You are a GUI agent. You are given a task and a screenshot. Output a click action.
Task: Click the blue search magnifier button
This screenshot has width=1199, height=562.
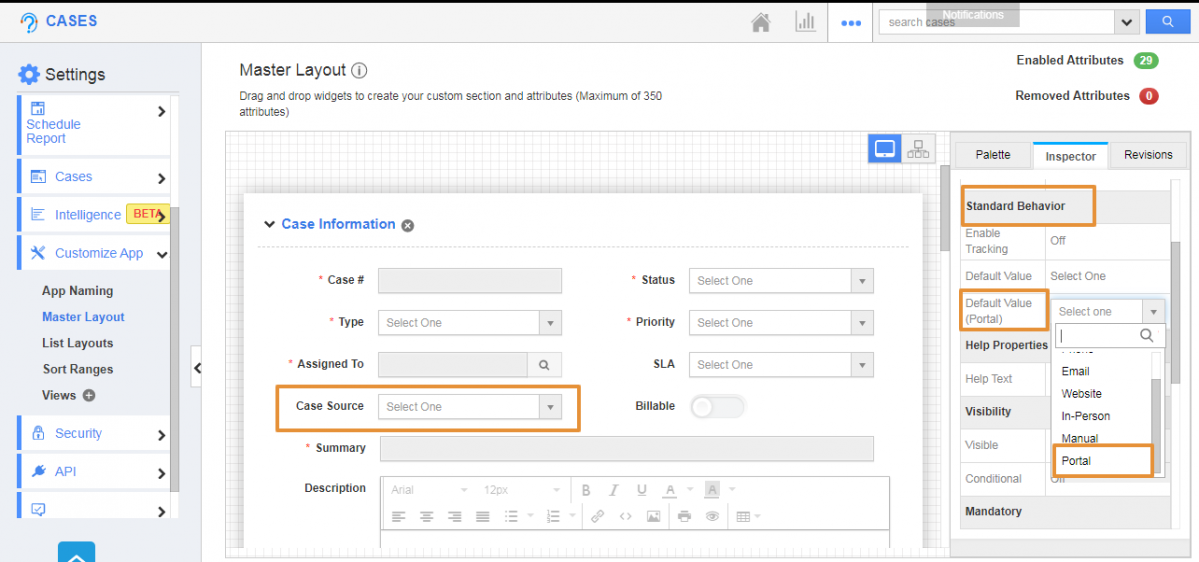pyautogui.click(x=1167, y=22)
